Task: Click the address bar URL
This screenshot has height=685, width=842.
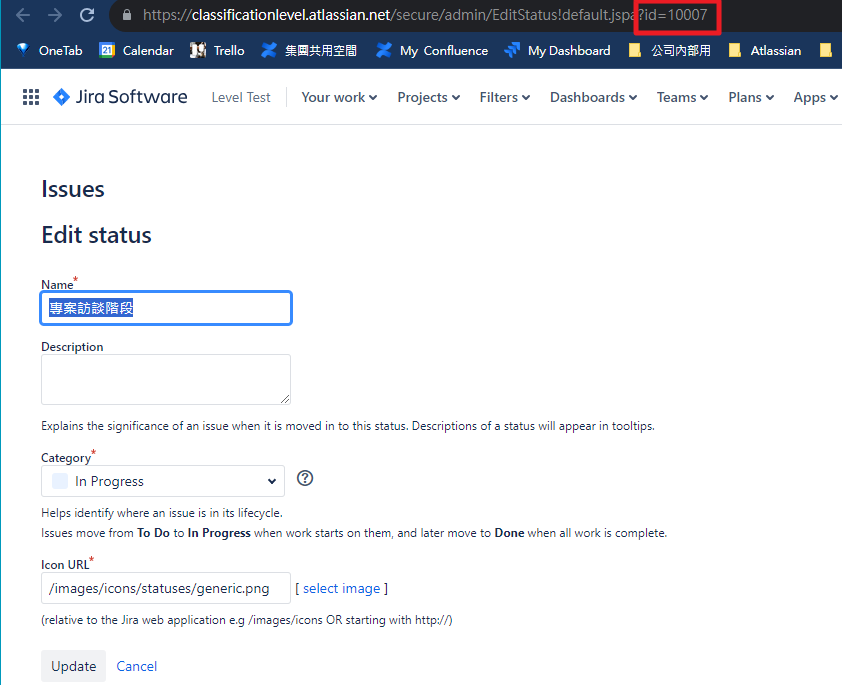Action: click(424, 15)
